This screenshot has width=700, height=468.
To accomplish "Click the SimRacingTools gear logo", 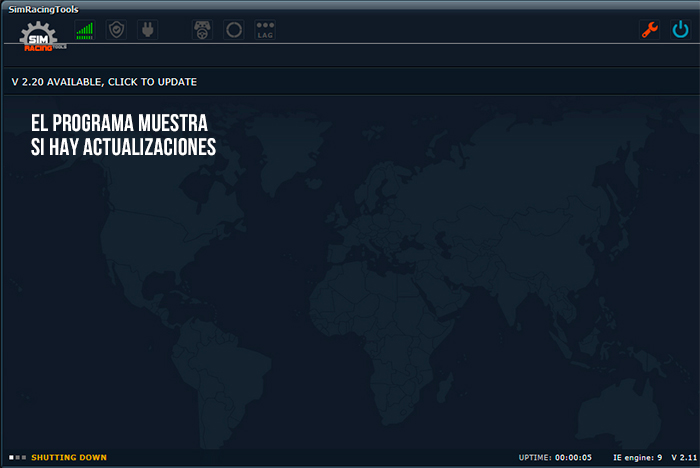I will [42, 34].
